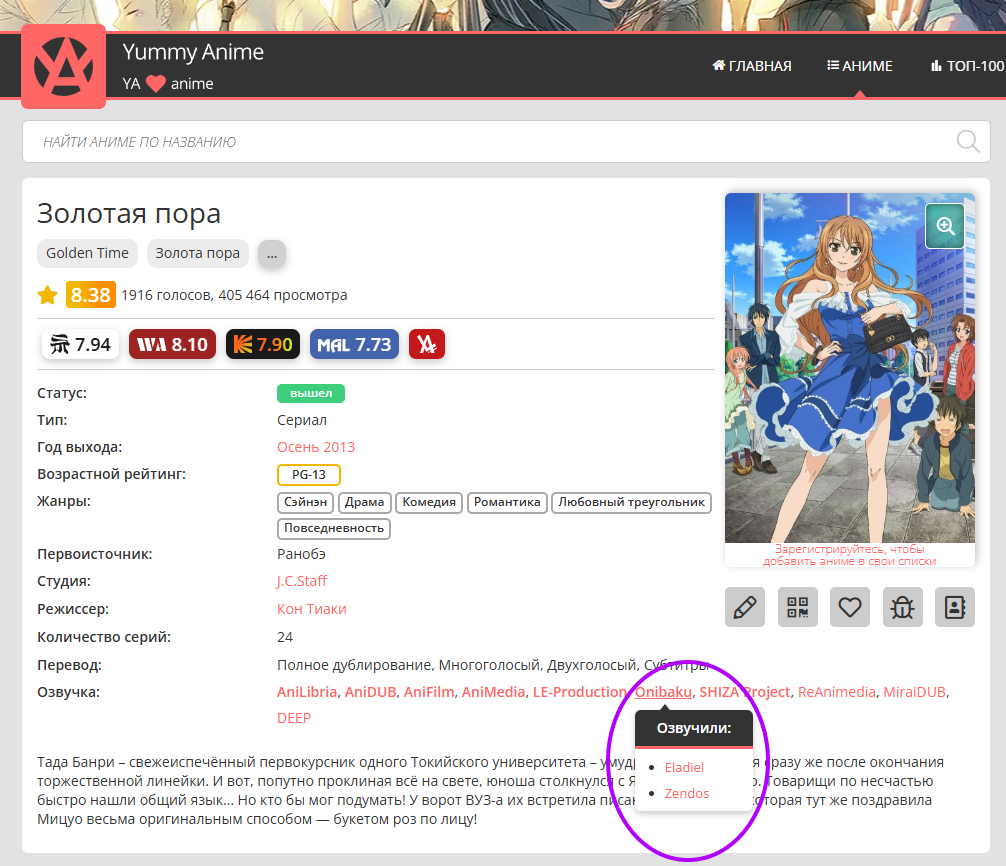Image resolution: width=1006 pixels, height=866 pixels.
Task: Click the heart favorite icon
Action: click(x=849, y=607)
